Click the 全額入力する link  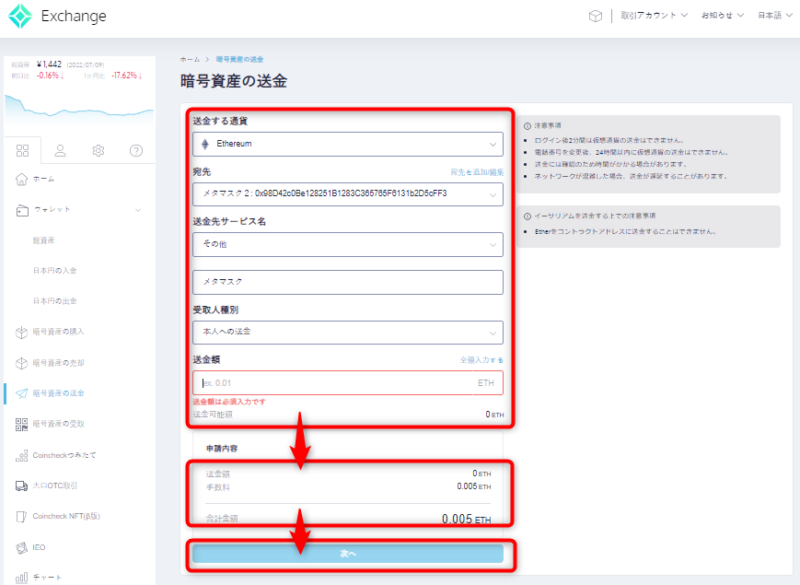point(481,360)
